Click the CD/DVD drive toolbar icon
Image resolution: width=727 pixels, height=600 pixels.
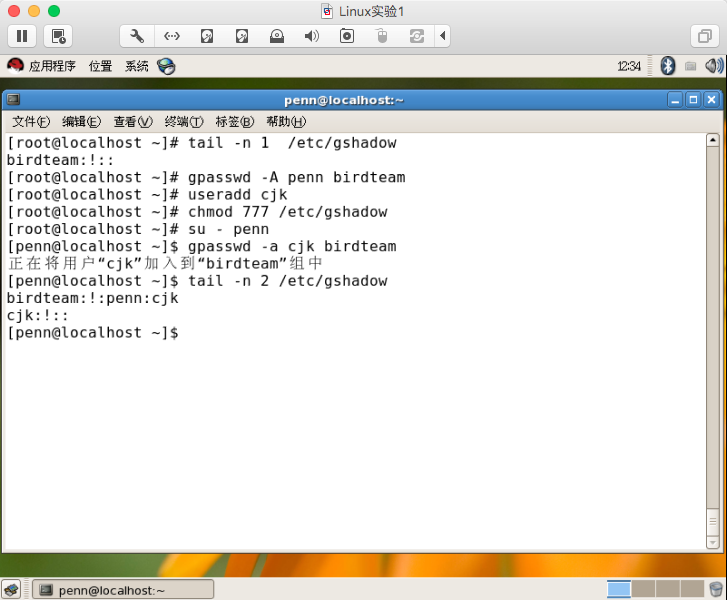coord(277,36)
